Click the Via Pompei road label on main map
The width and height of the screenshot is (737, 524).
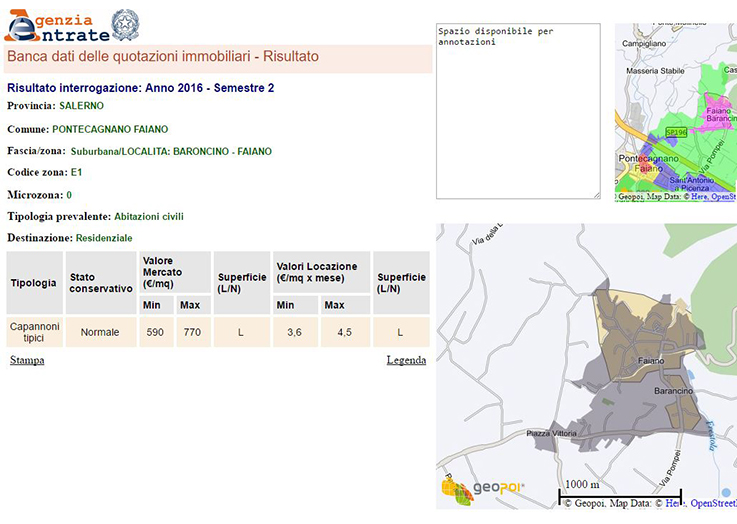click(x=670, y=468)
